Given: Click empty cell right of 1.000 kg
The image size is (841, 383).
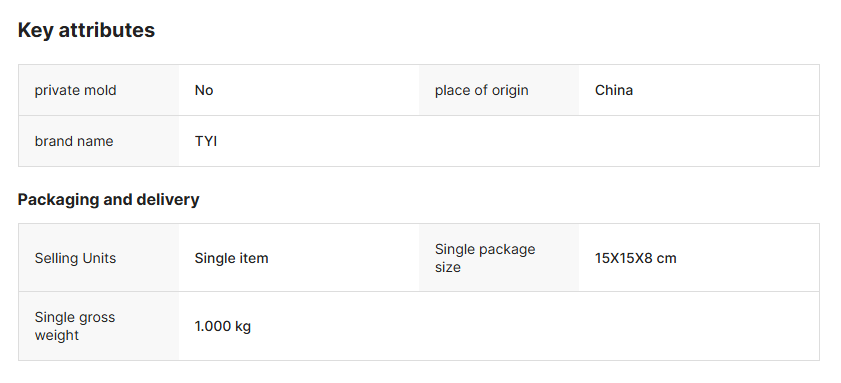Looking at the screenshot, I should point(499,326).
